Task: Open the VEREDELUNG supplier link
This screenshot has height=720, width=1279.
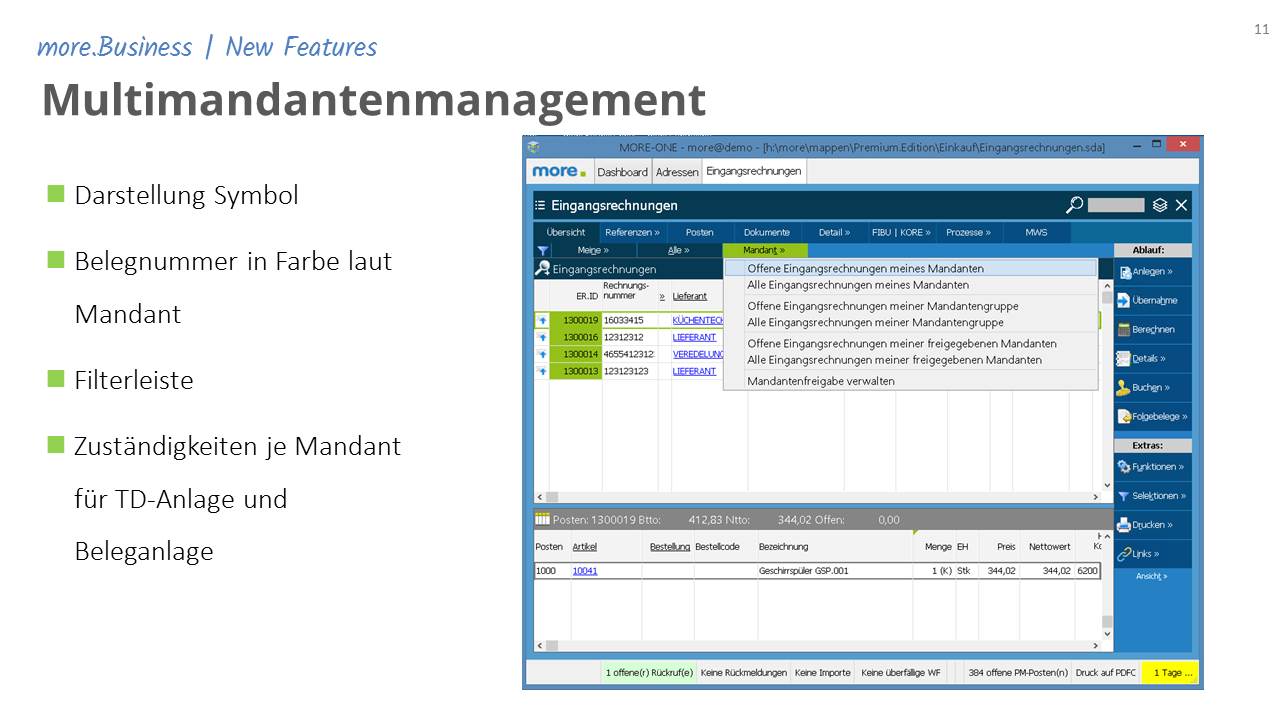Action: 698,354
